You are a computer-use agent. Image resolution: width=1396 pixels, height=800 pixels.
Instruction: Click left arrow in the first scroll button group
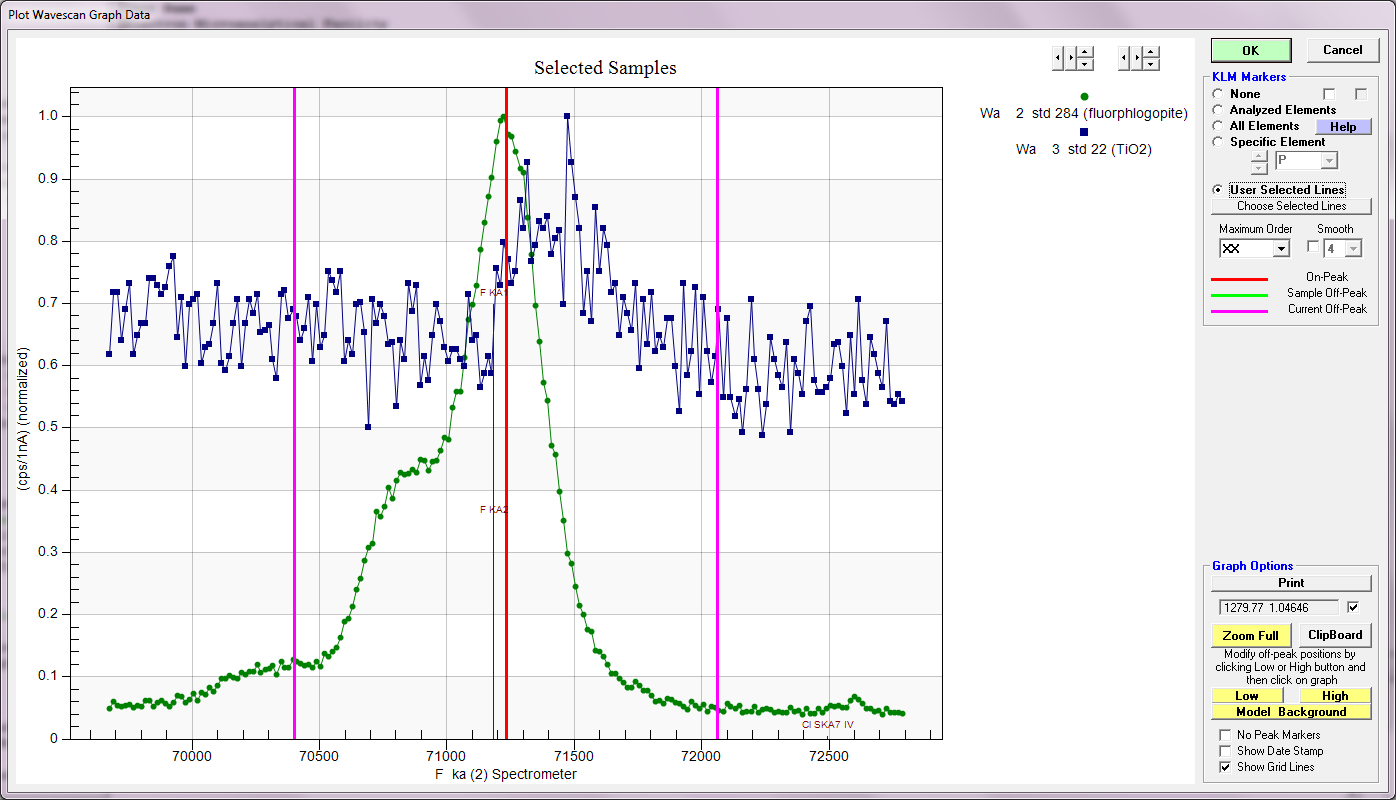[x=1058, y=58]
